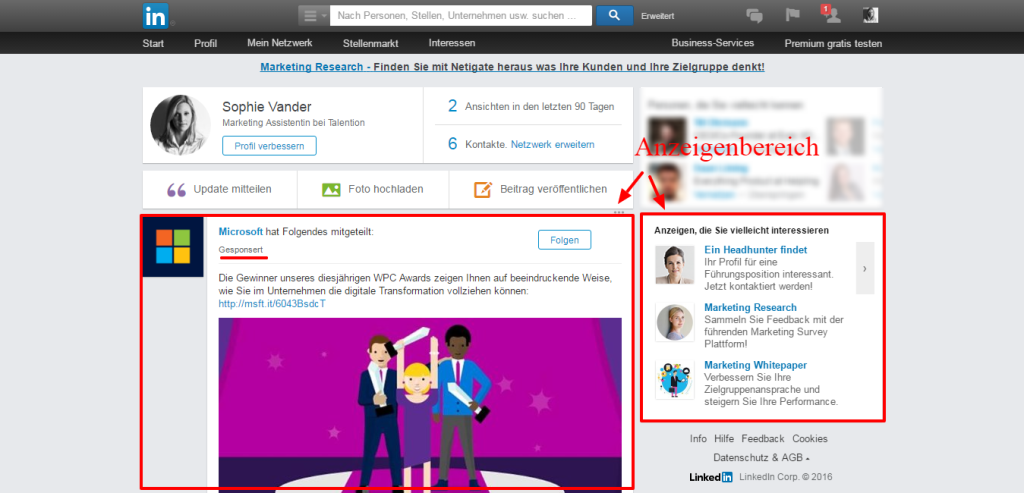Open the msft.it/6043BsdcT link
The width and height of the screenshot is (1024, 493).
[x=272, y=304]
